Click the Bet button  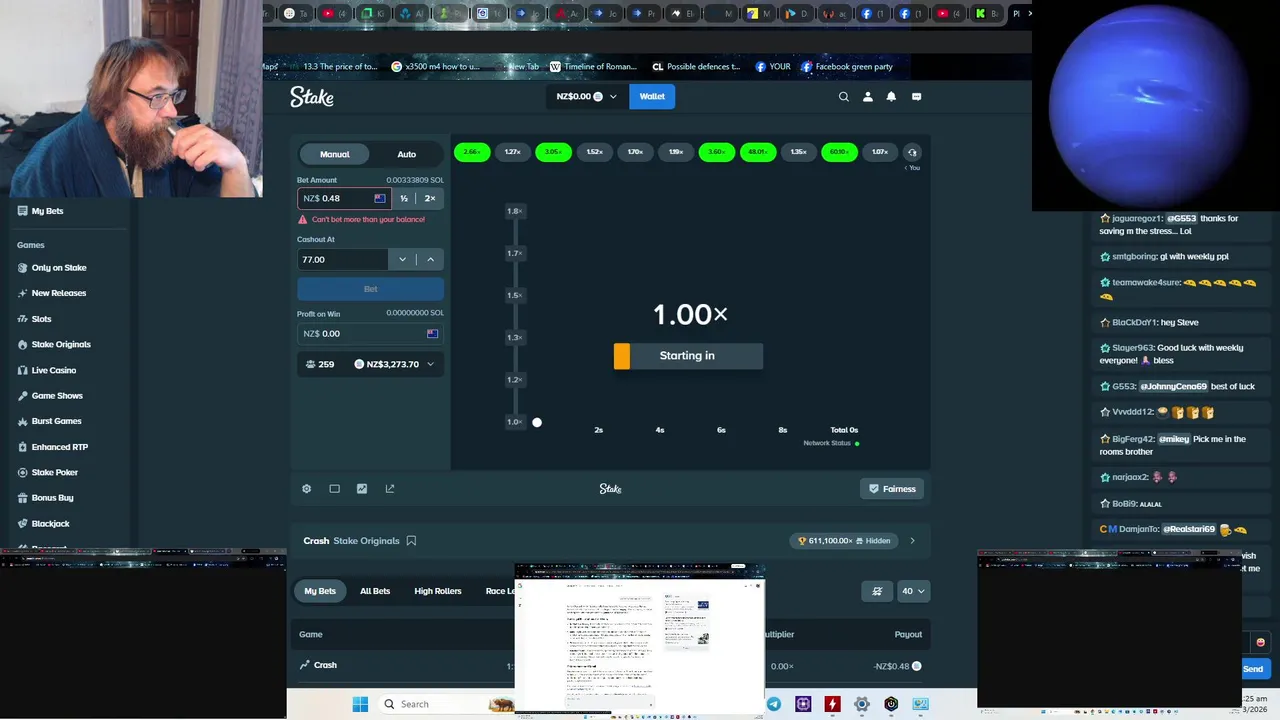click(370, 289)
